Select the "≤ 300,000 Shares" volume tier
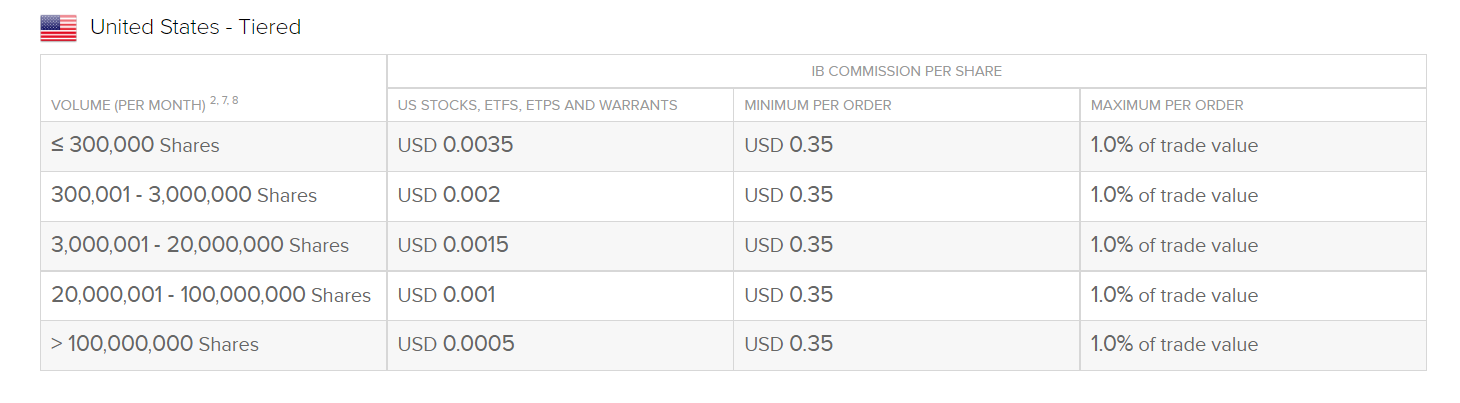This screenshot has width=1460, height=403. 135,145
